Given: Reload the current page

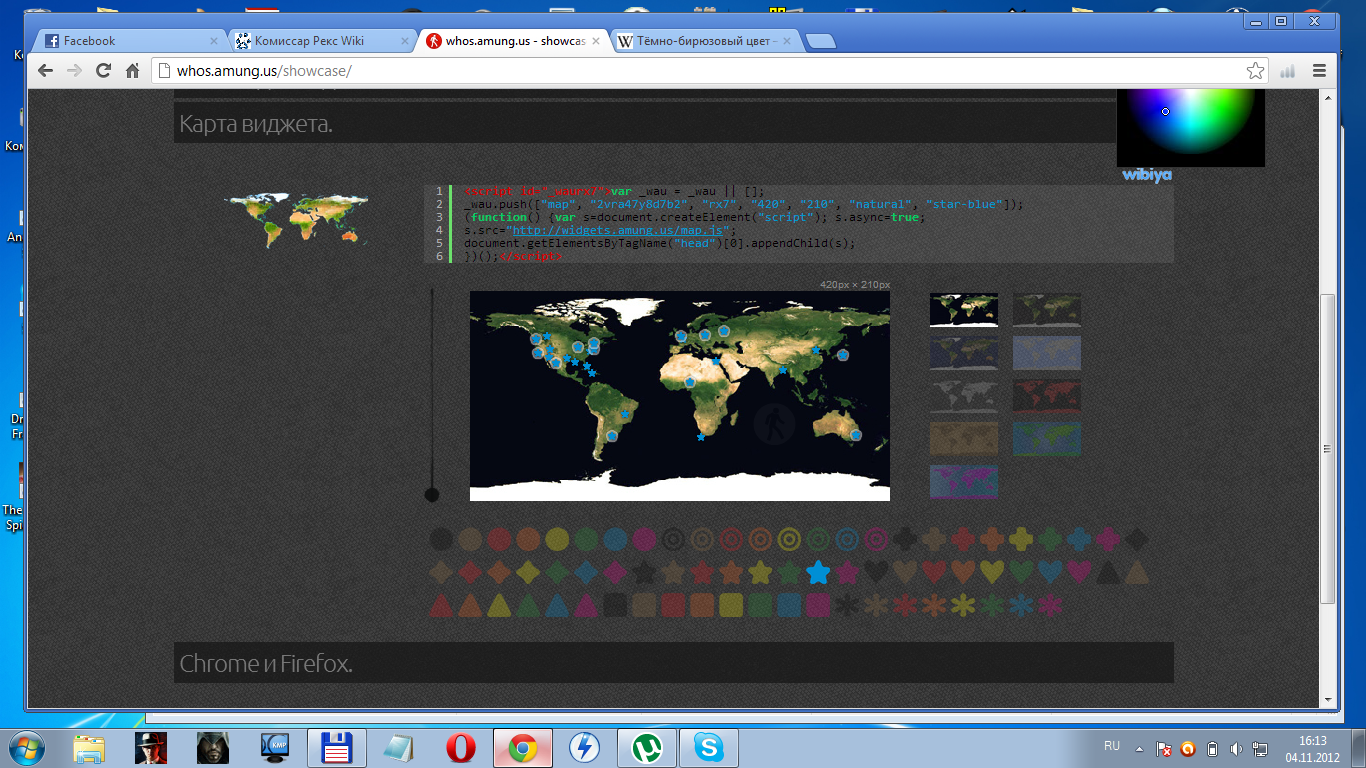Looking at the screenshot, I should pos(103,71).
